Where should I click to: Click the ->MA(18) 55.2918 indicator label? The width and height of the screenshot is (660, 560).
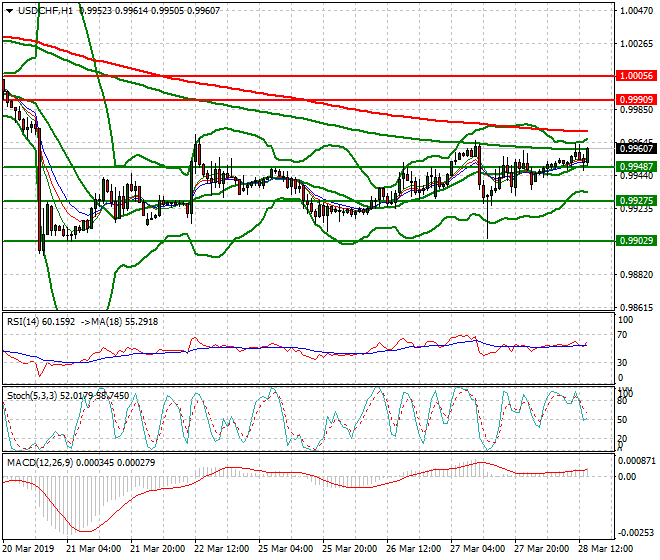(x=120, y=322)
